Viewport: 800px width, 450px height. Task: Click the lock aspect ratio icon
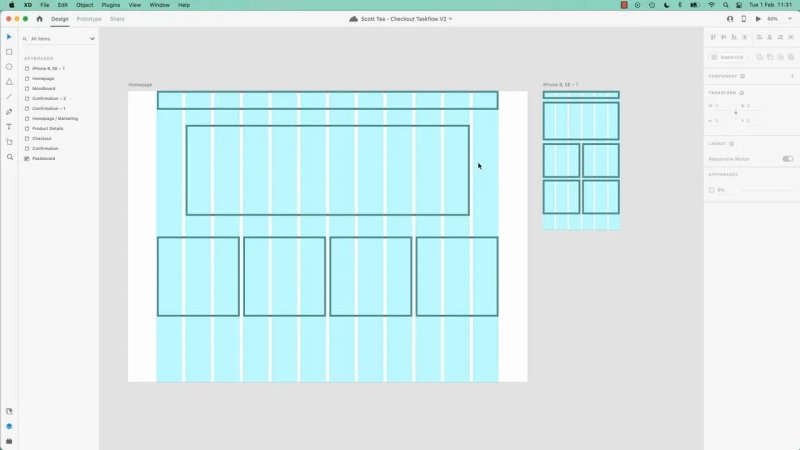point(736,113)
